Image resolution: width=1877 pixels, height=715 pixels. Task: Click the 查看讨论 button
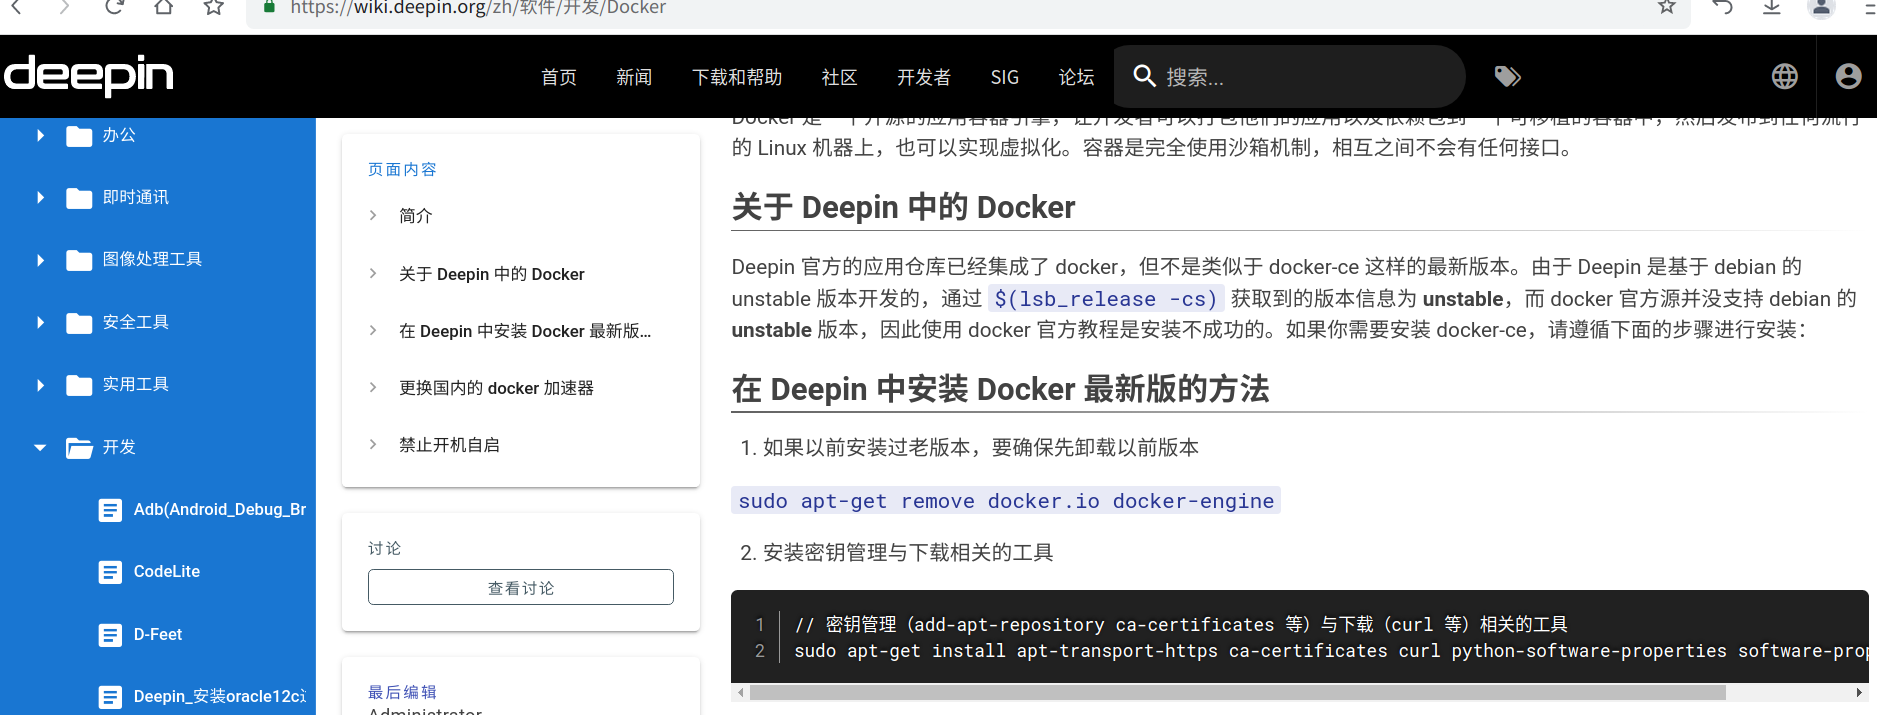(521, 587)
